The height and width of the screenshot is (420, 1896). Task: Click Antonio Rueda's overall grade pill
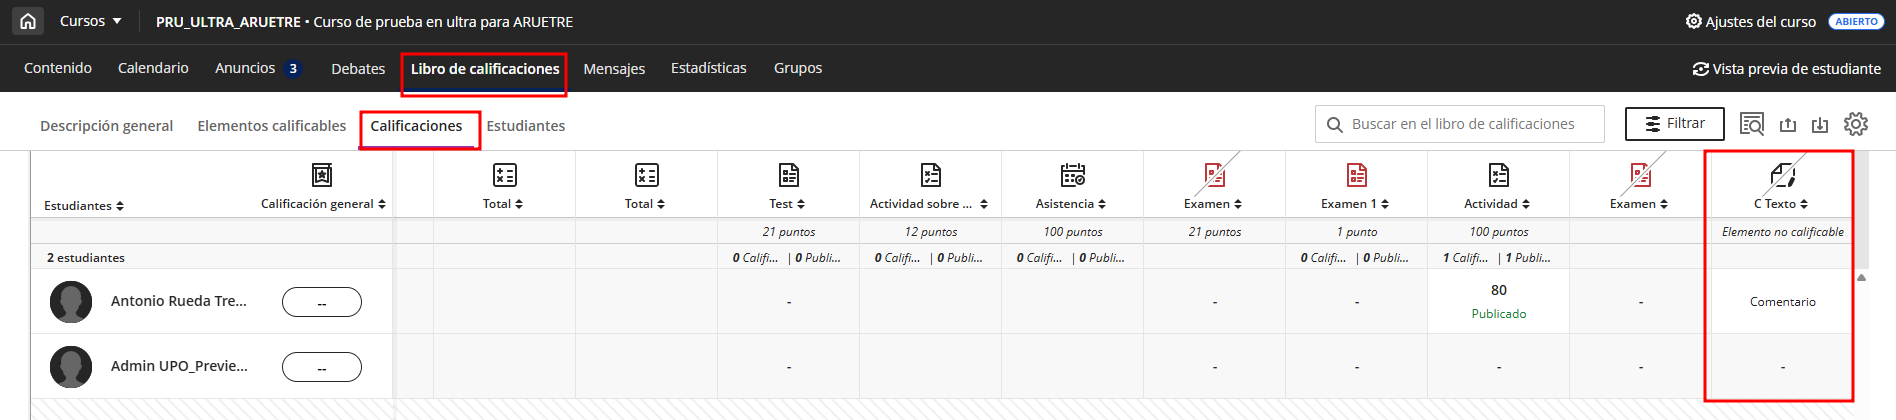point(322,302)
